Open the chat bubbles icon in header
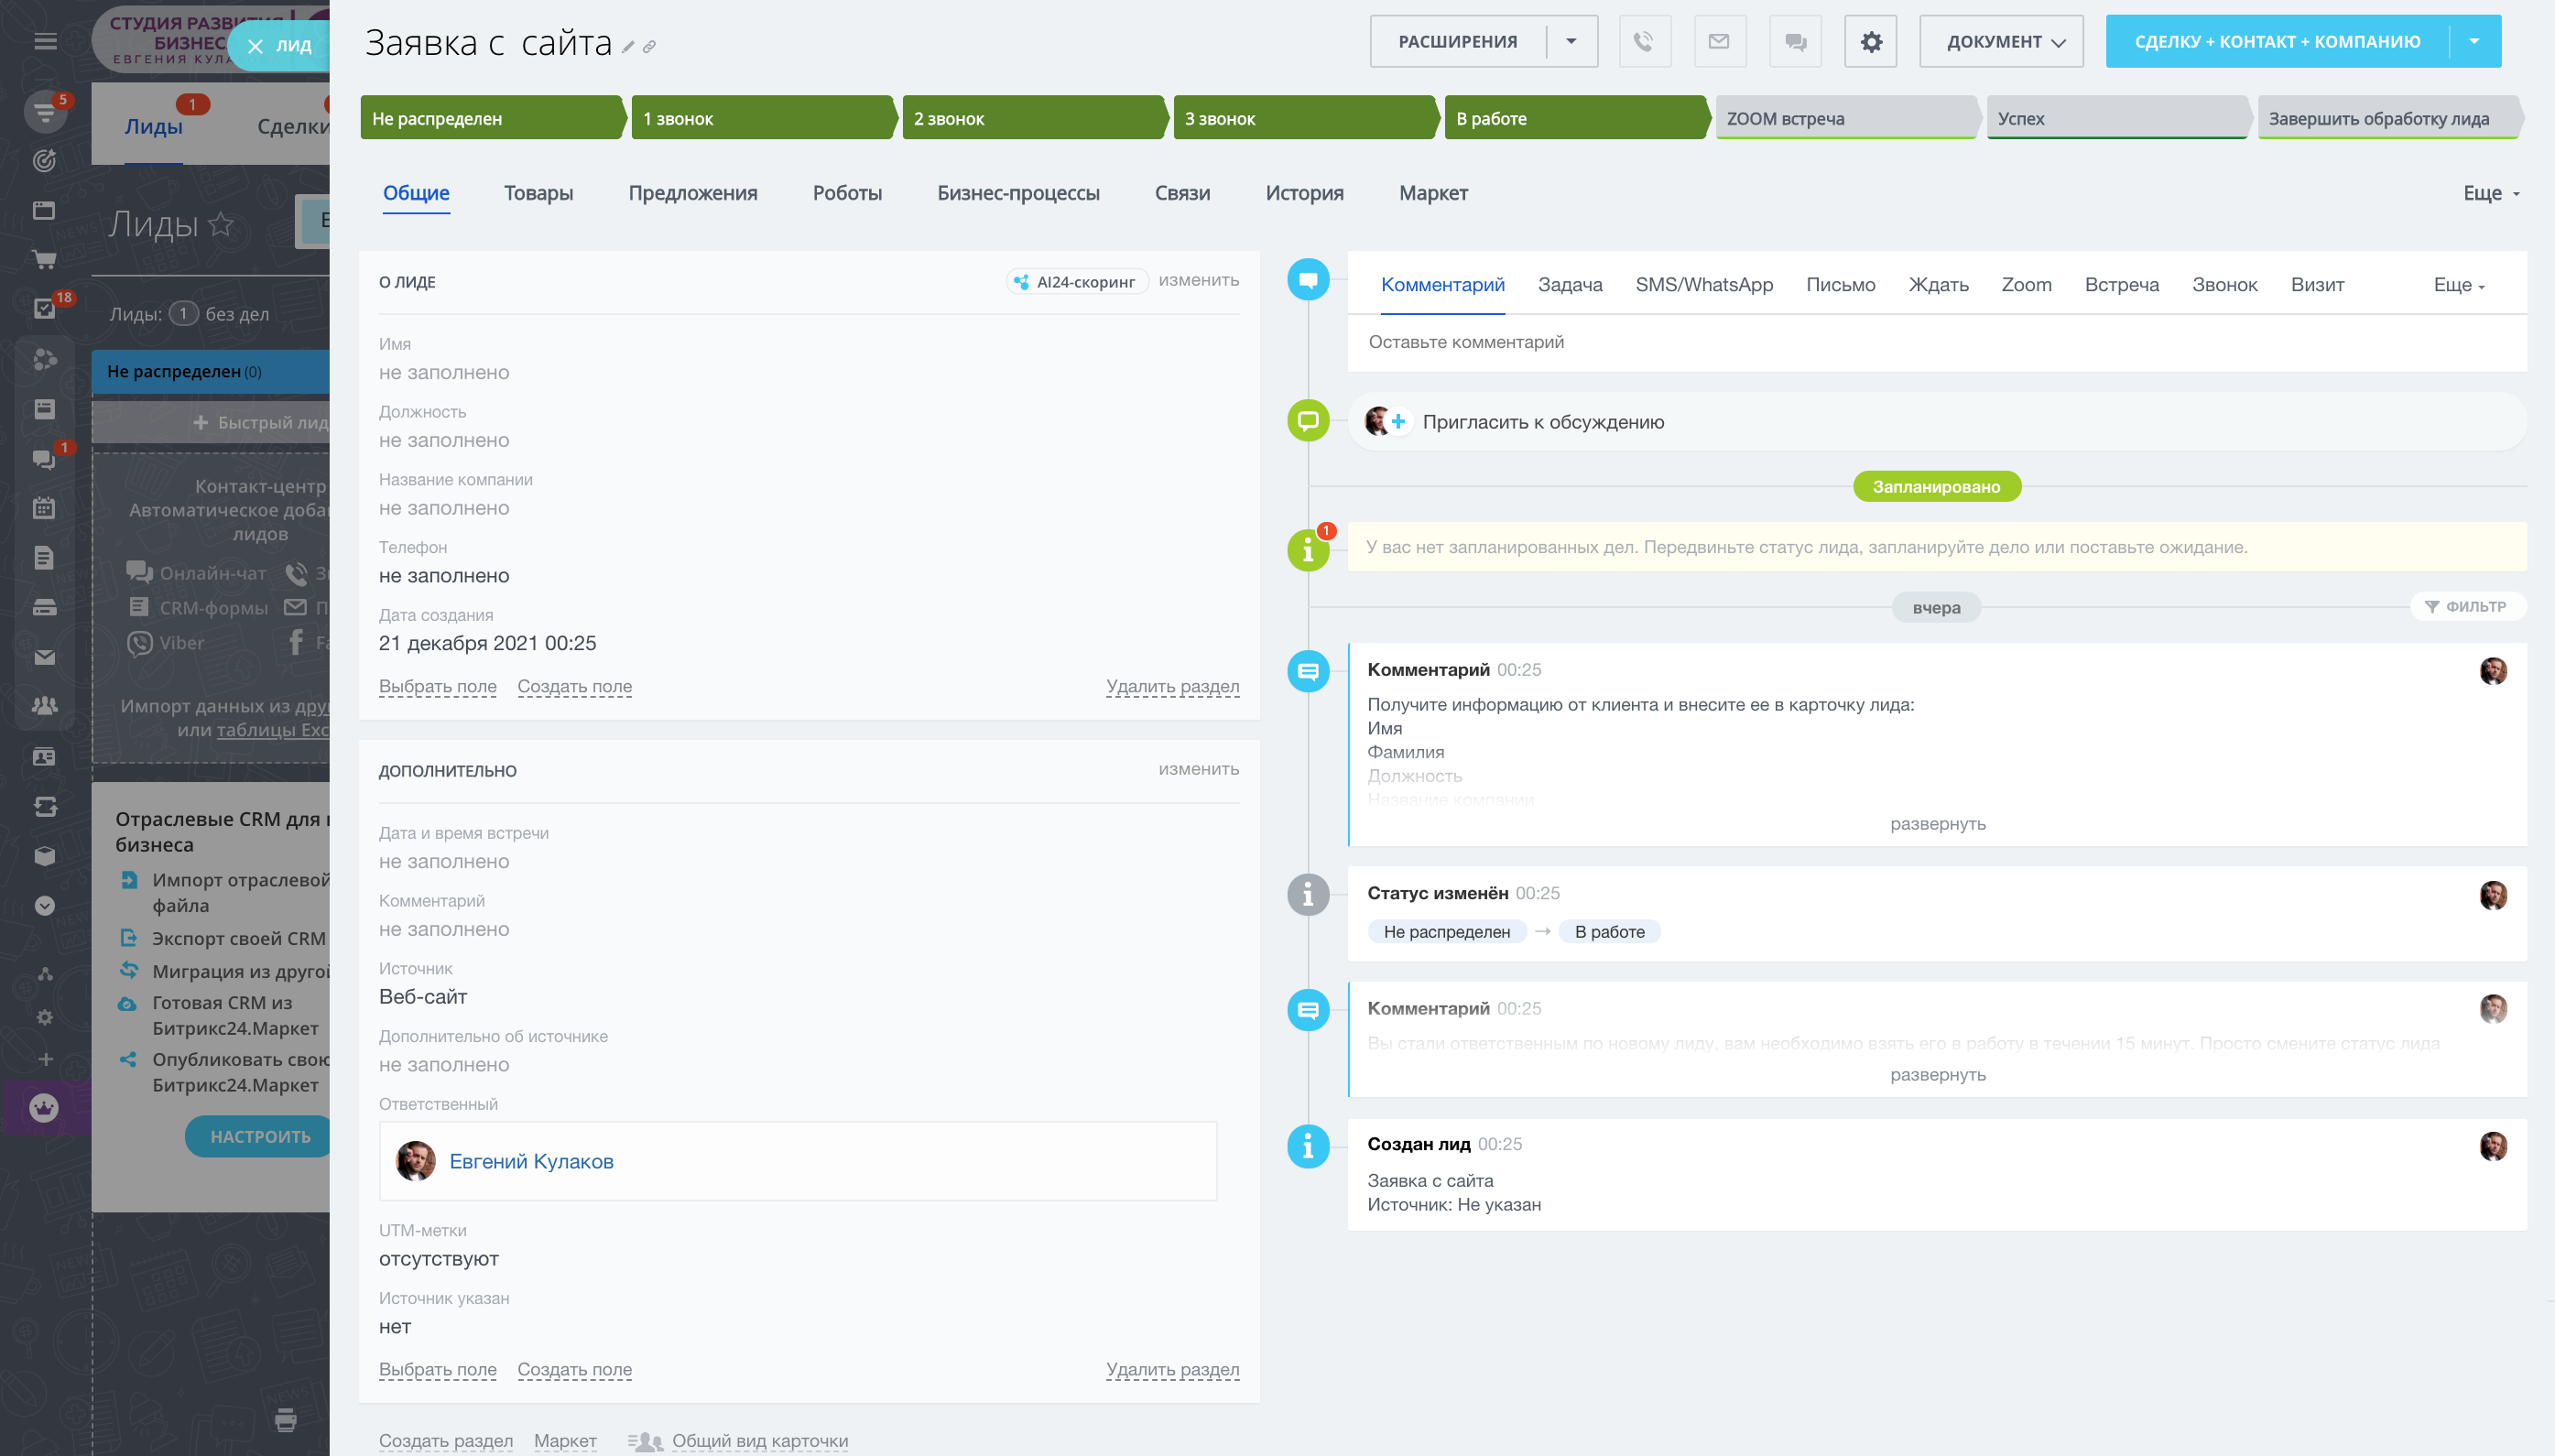Screen dimensions: 2555x1456 (x=1795, y=42)
